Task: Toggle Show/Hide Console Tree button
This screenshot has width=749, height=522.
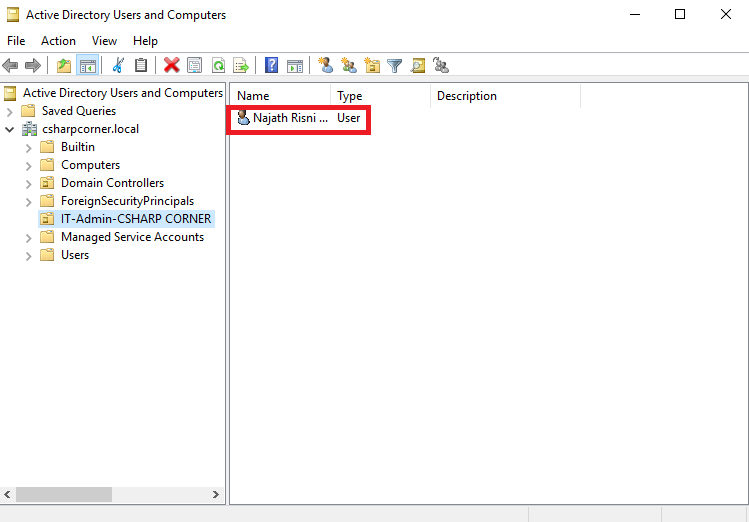Action: pos(87,65)
